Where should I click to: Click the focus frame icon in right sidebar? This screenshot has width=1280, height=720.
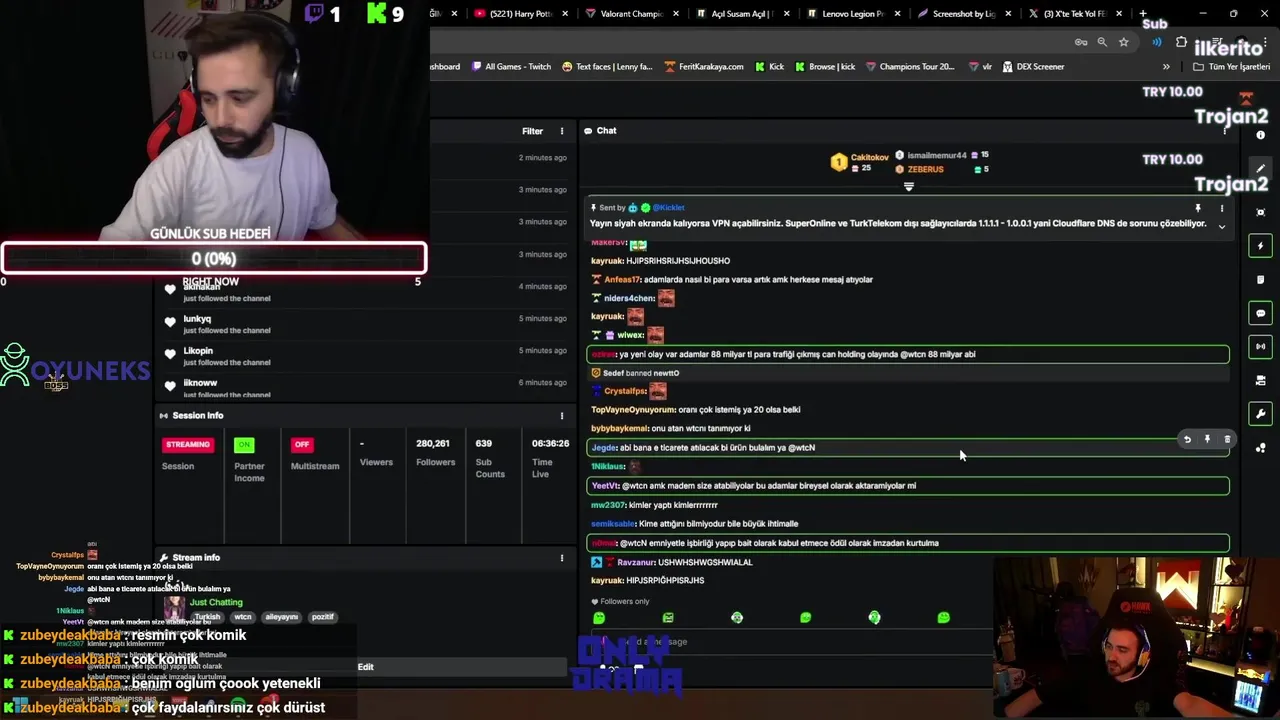[1260, 212]
